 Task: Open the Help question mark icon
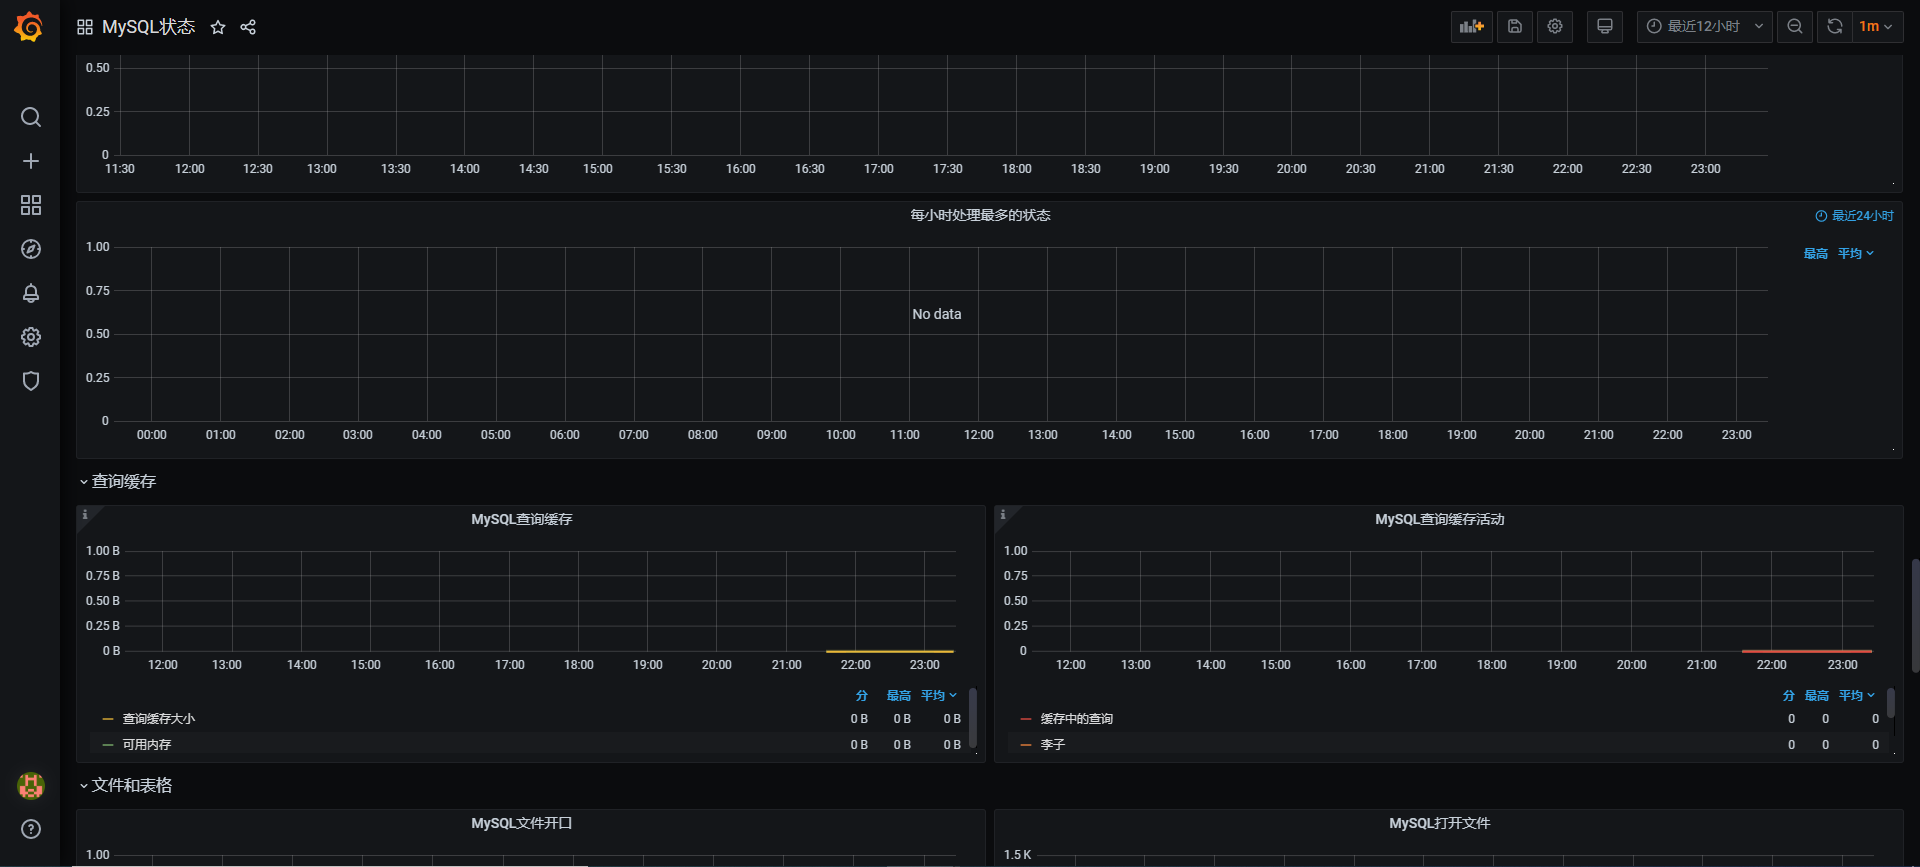pos(31,829)
